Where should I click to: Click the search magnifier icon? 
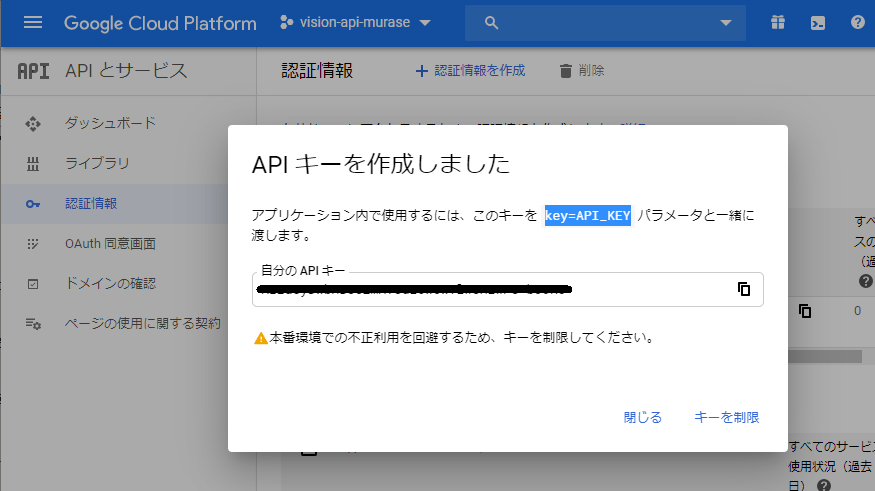pyautogui.click(x=491, y=23)
